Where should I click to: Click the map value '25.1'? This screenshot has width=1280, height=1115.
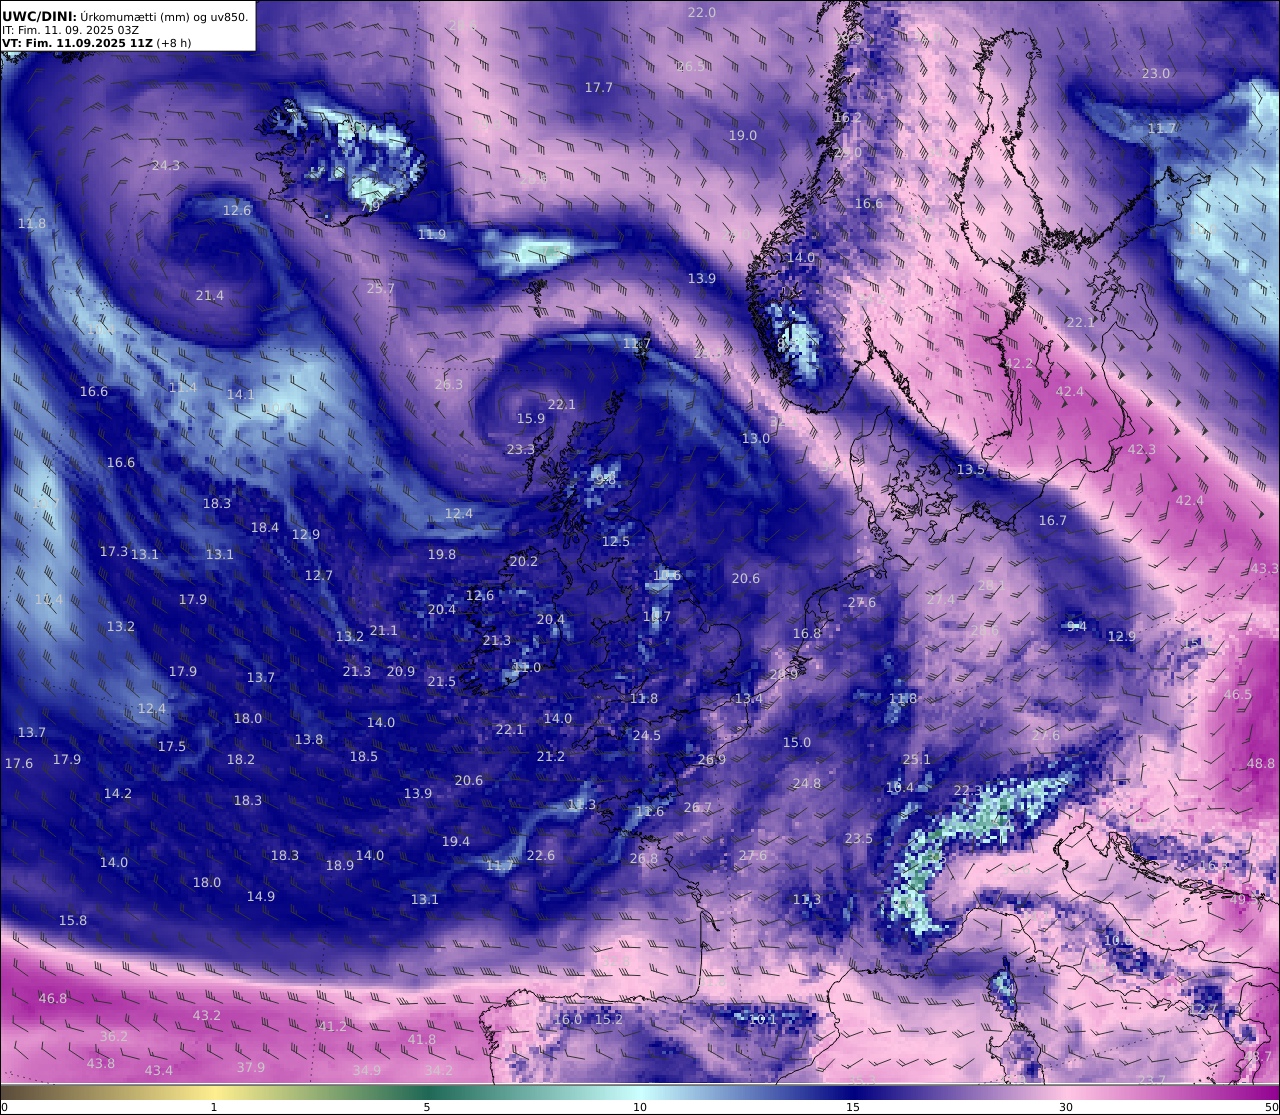point(917,759)
